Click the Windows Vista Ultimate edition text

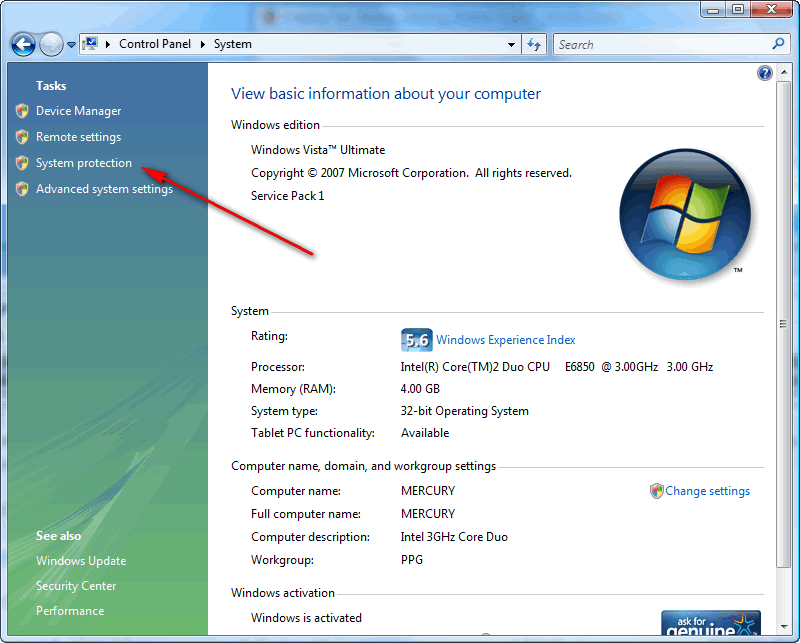coord(318,150)
